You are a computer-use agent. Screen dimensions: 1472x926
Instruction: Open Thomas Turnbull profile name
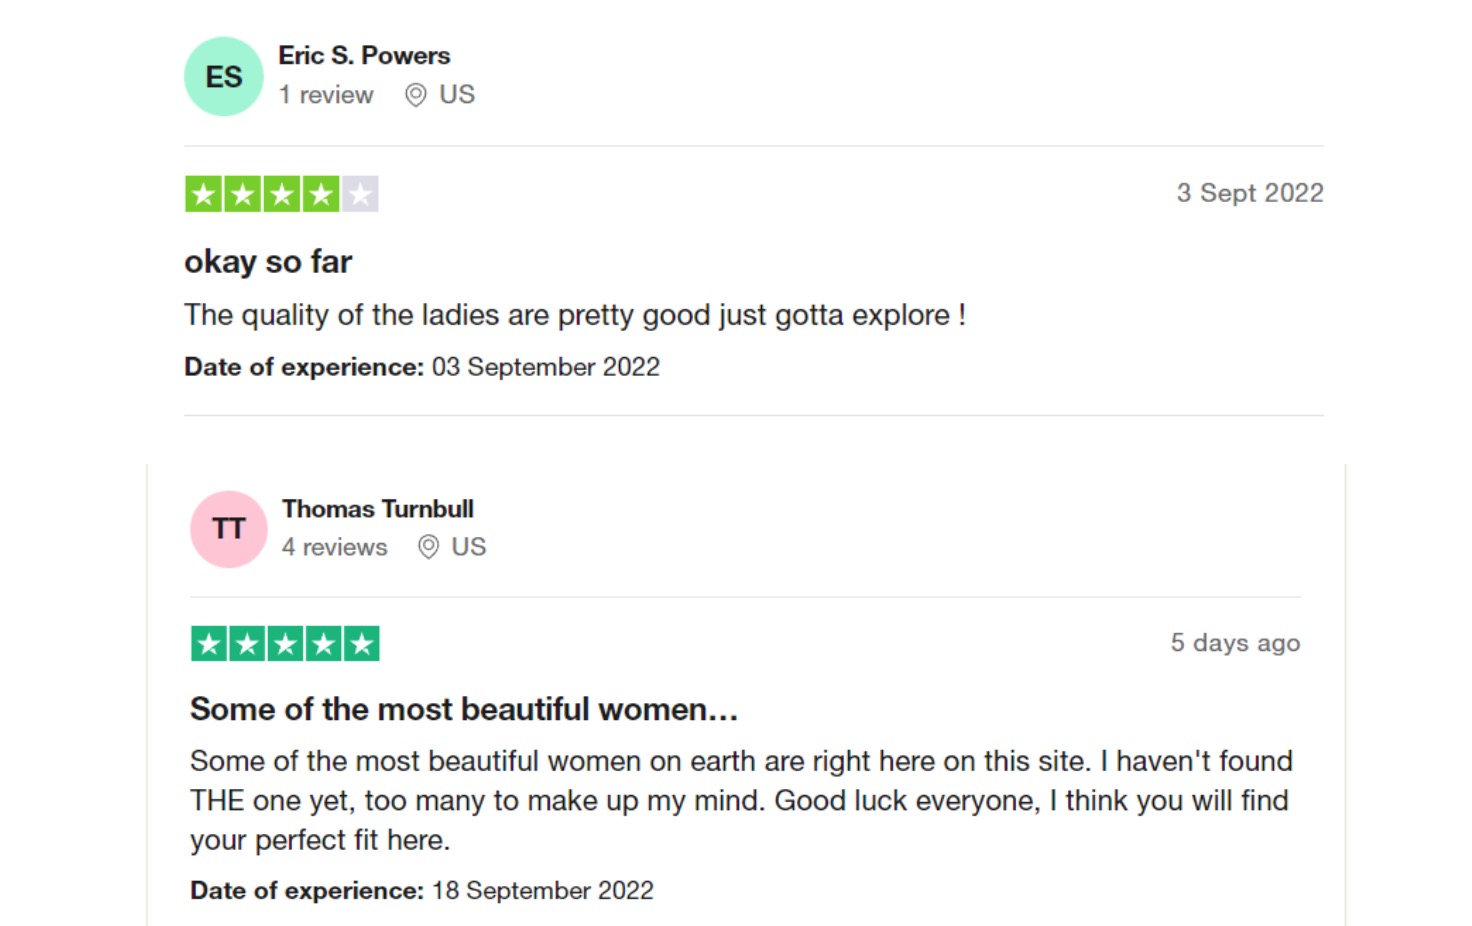click(377, 509)
